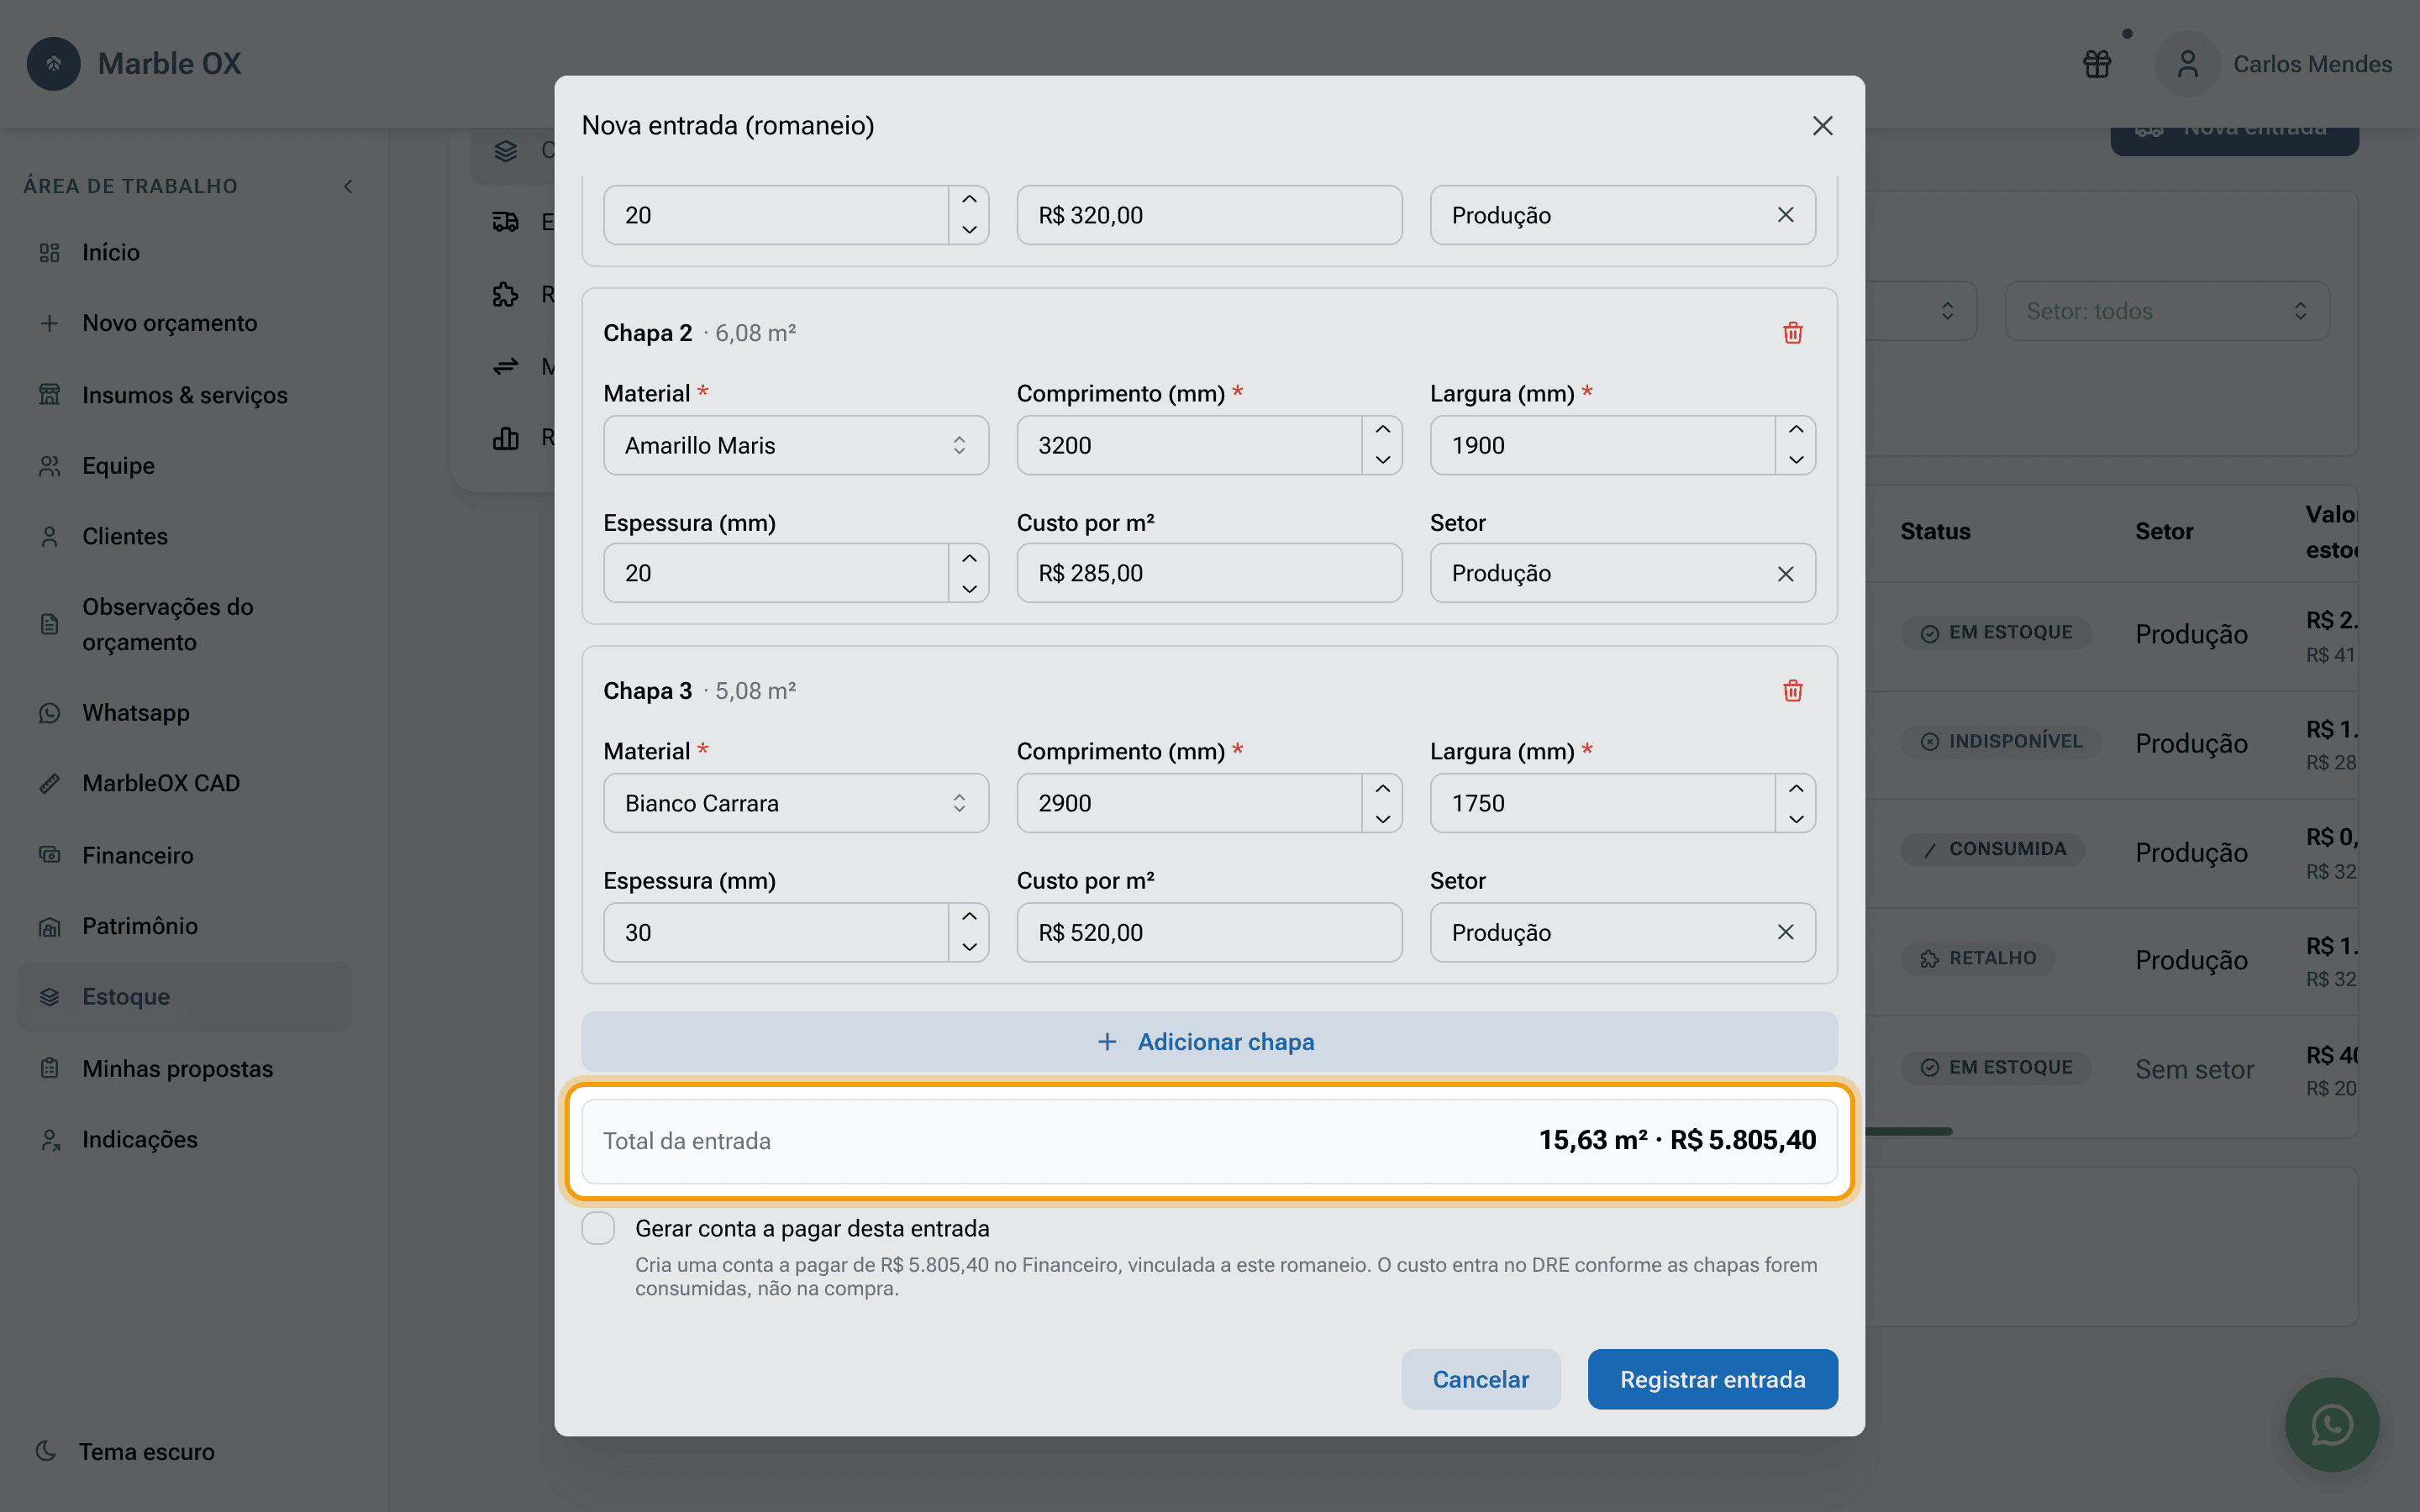Increase Comprimento of Chapa 3
The image size is (2420, 1512).
pos(1382,788)
